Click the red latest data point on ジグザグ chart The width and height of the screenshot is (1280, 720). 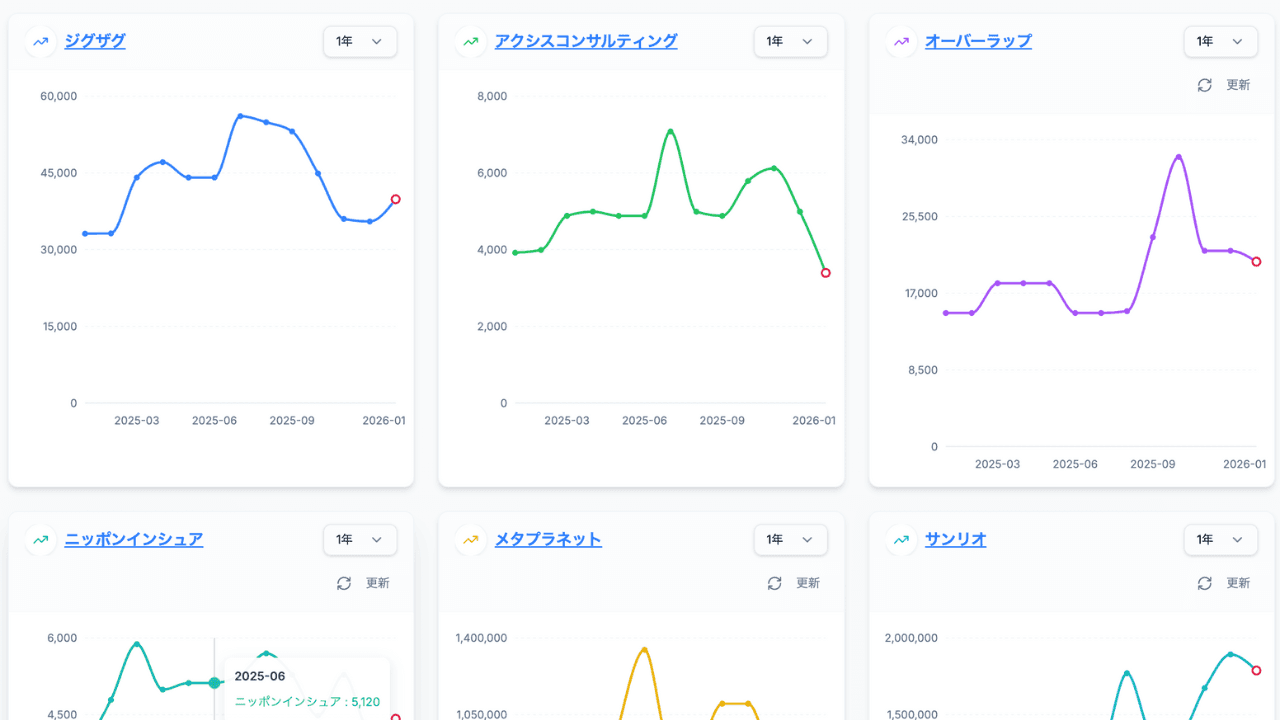click(x=396, y=199)
